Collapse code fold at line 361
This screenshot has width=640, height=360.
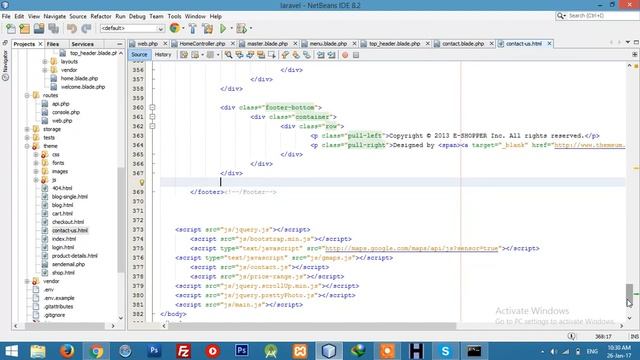tap(152, 117)
